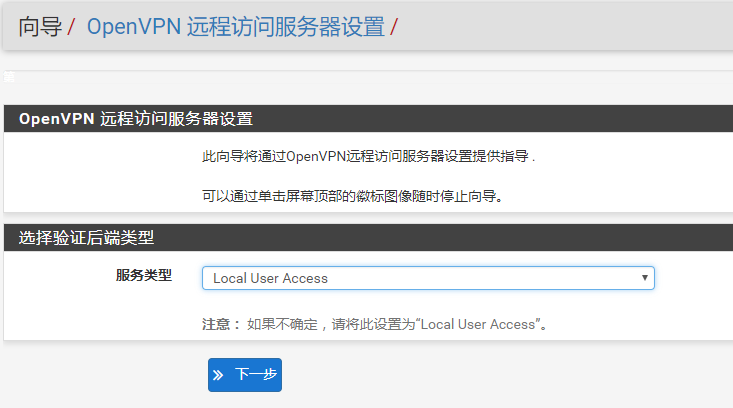
Task: Open the 服务类型 Local User Access dropdown
Action: [428, 278]
